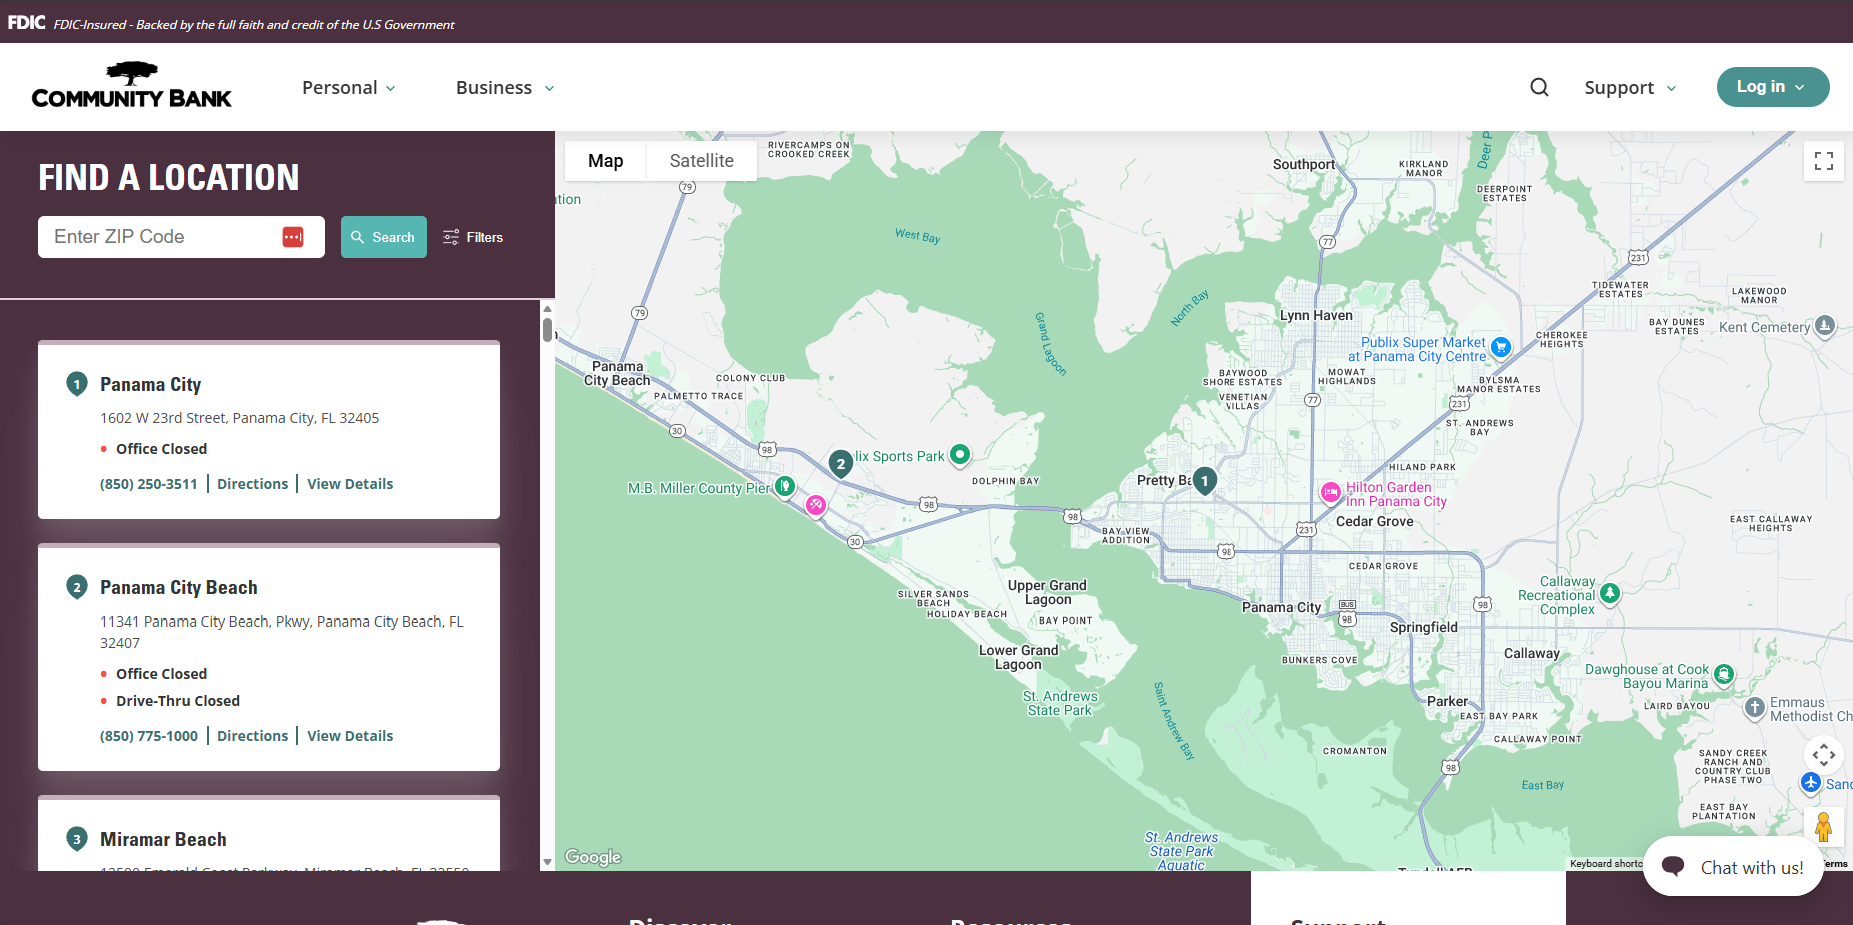This screenshot has height=925, width=1853.
Task: Expand the Business menu
Action: coord(504,88)
